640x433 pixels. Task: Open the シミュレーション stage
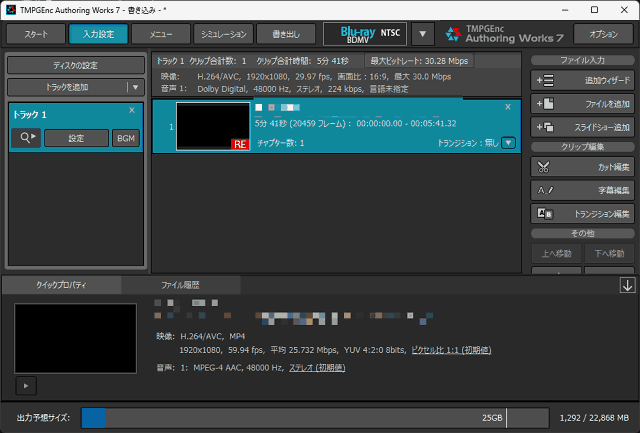223,34
